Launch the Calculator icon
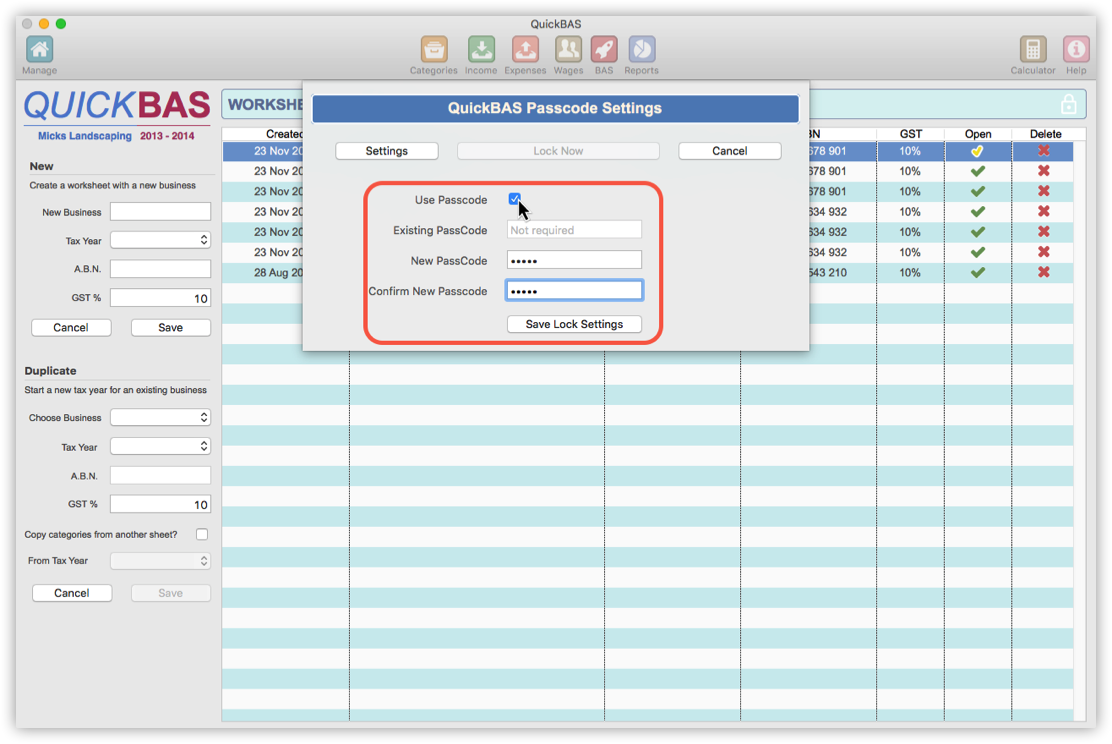Viewport: 1112px width, 744px height. click(x=1032, y=50)
